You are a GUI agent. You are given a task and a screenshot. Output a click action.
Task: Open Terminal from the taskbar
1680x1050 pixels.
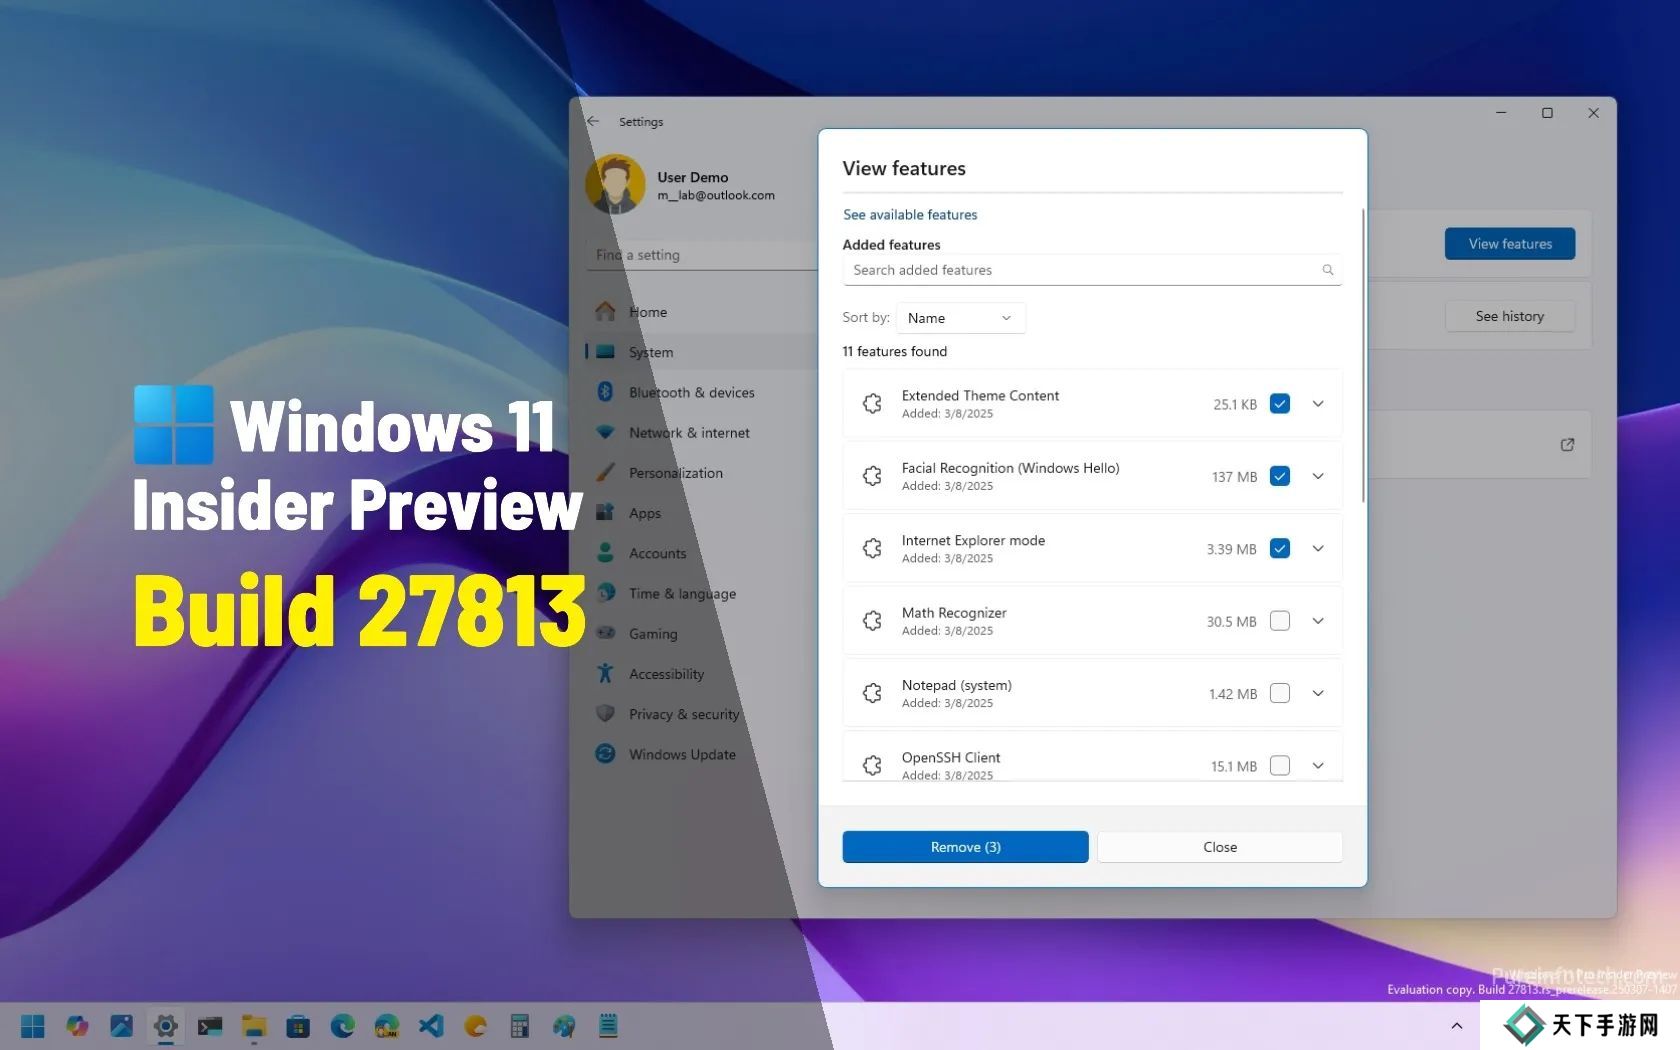pos(210,1026)
